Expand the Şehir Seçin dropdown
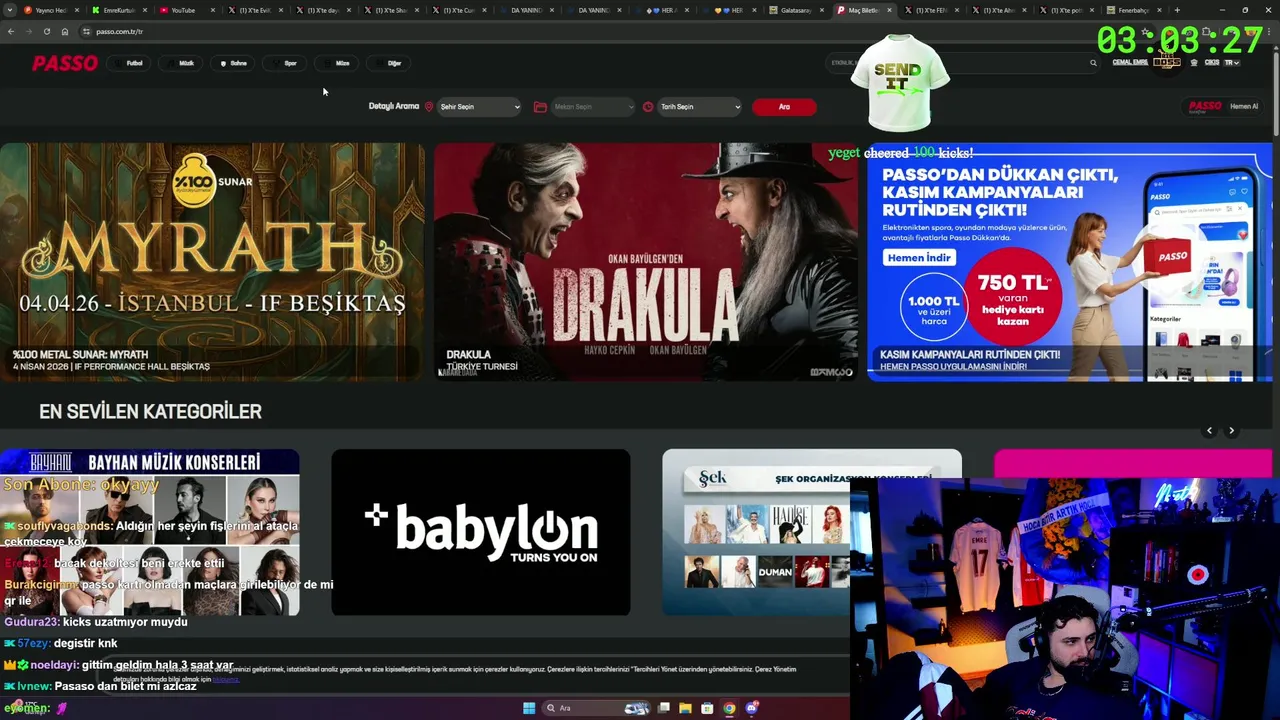1280x720 pixels. click(x=480, y=107)
